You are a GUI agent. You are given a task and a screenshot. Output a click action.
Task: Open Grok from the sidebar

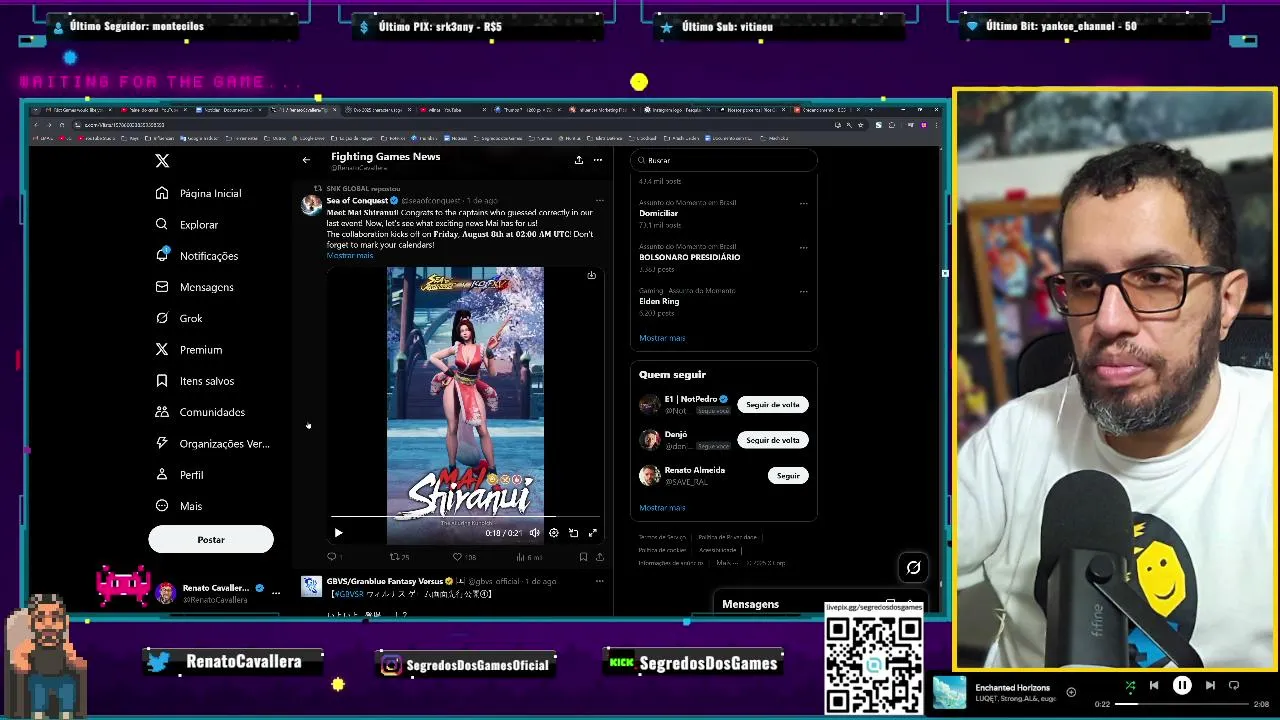179,318
